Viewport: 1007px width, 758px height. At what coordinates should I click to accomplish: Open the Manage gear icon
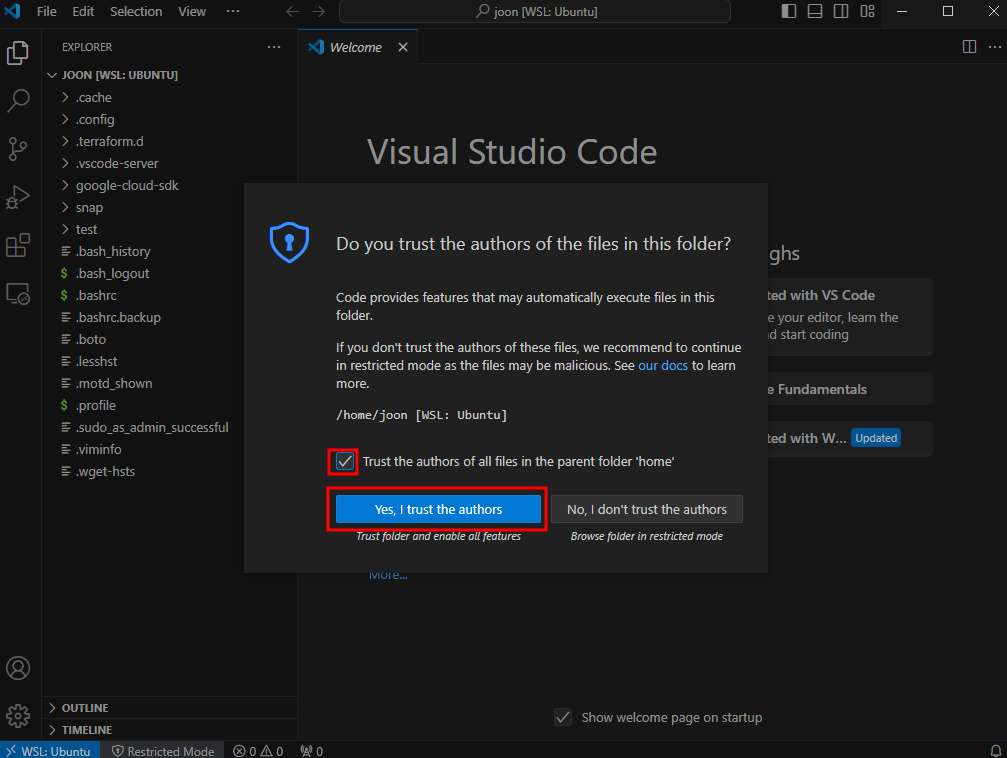point(18,716)
